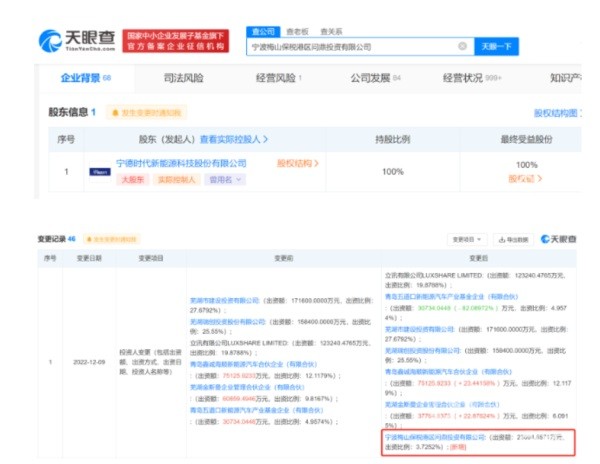600x464 pixels.
Task: Open the 股权结构图 link
Action: point(557,113)
